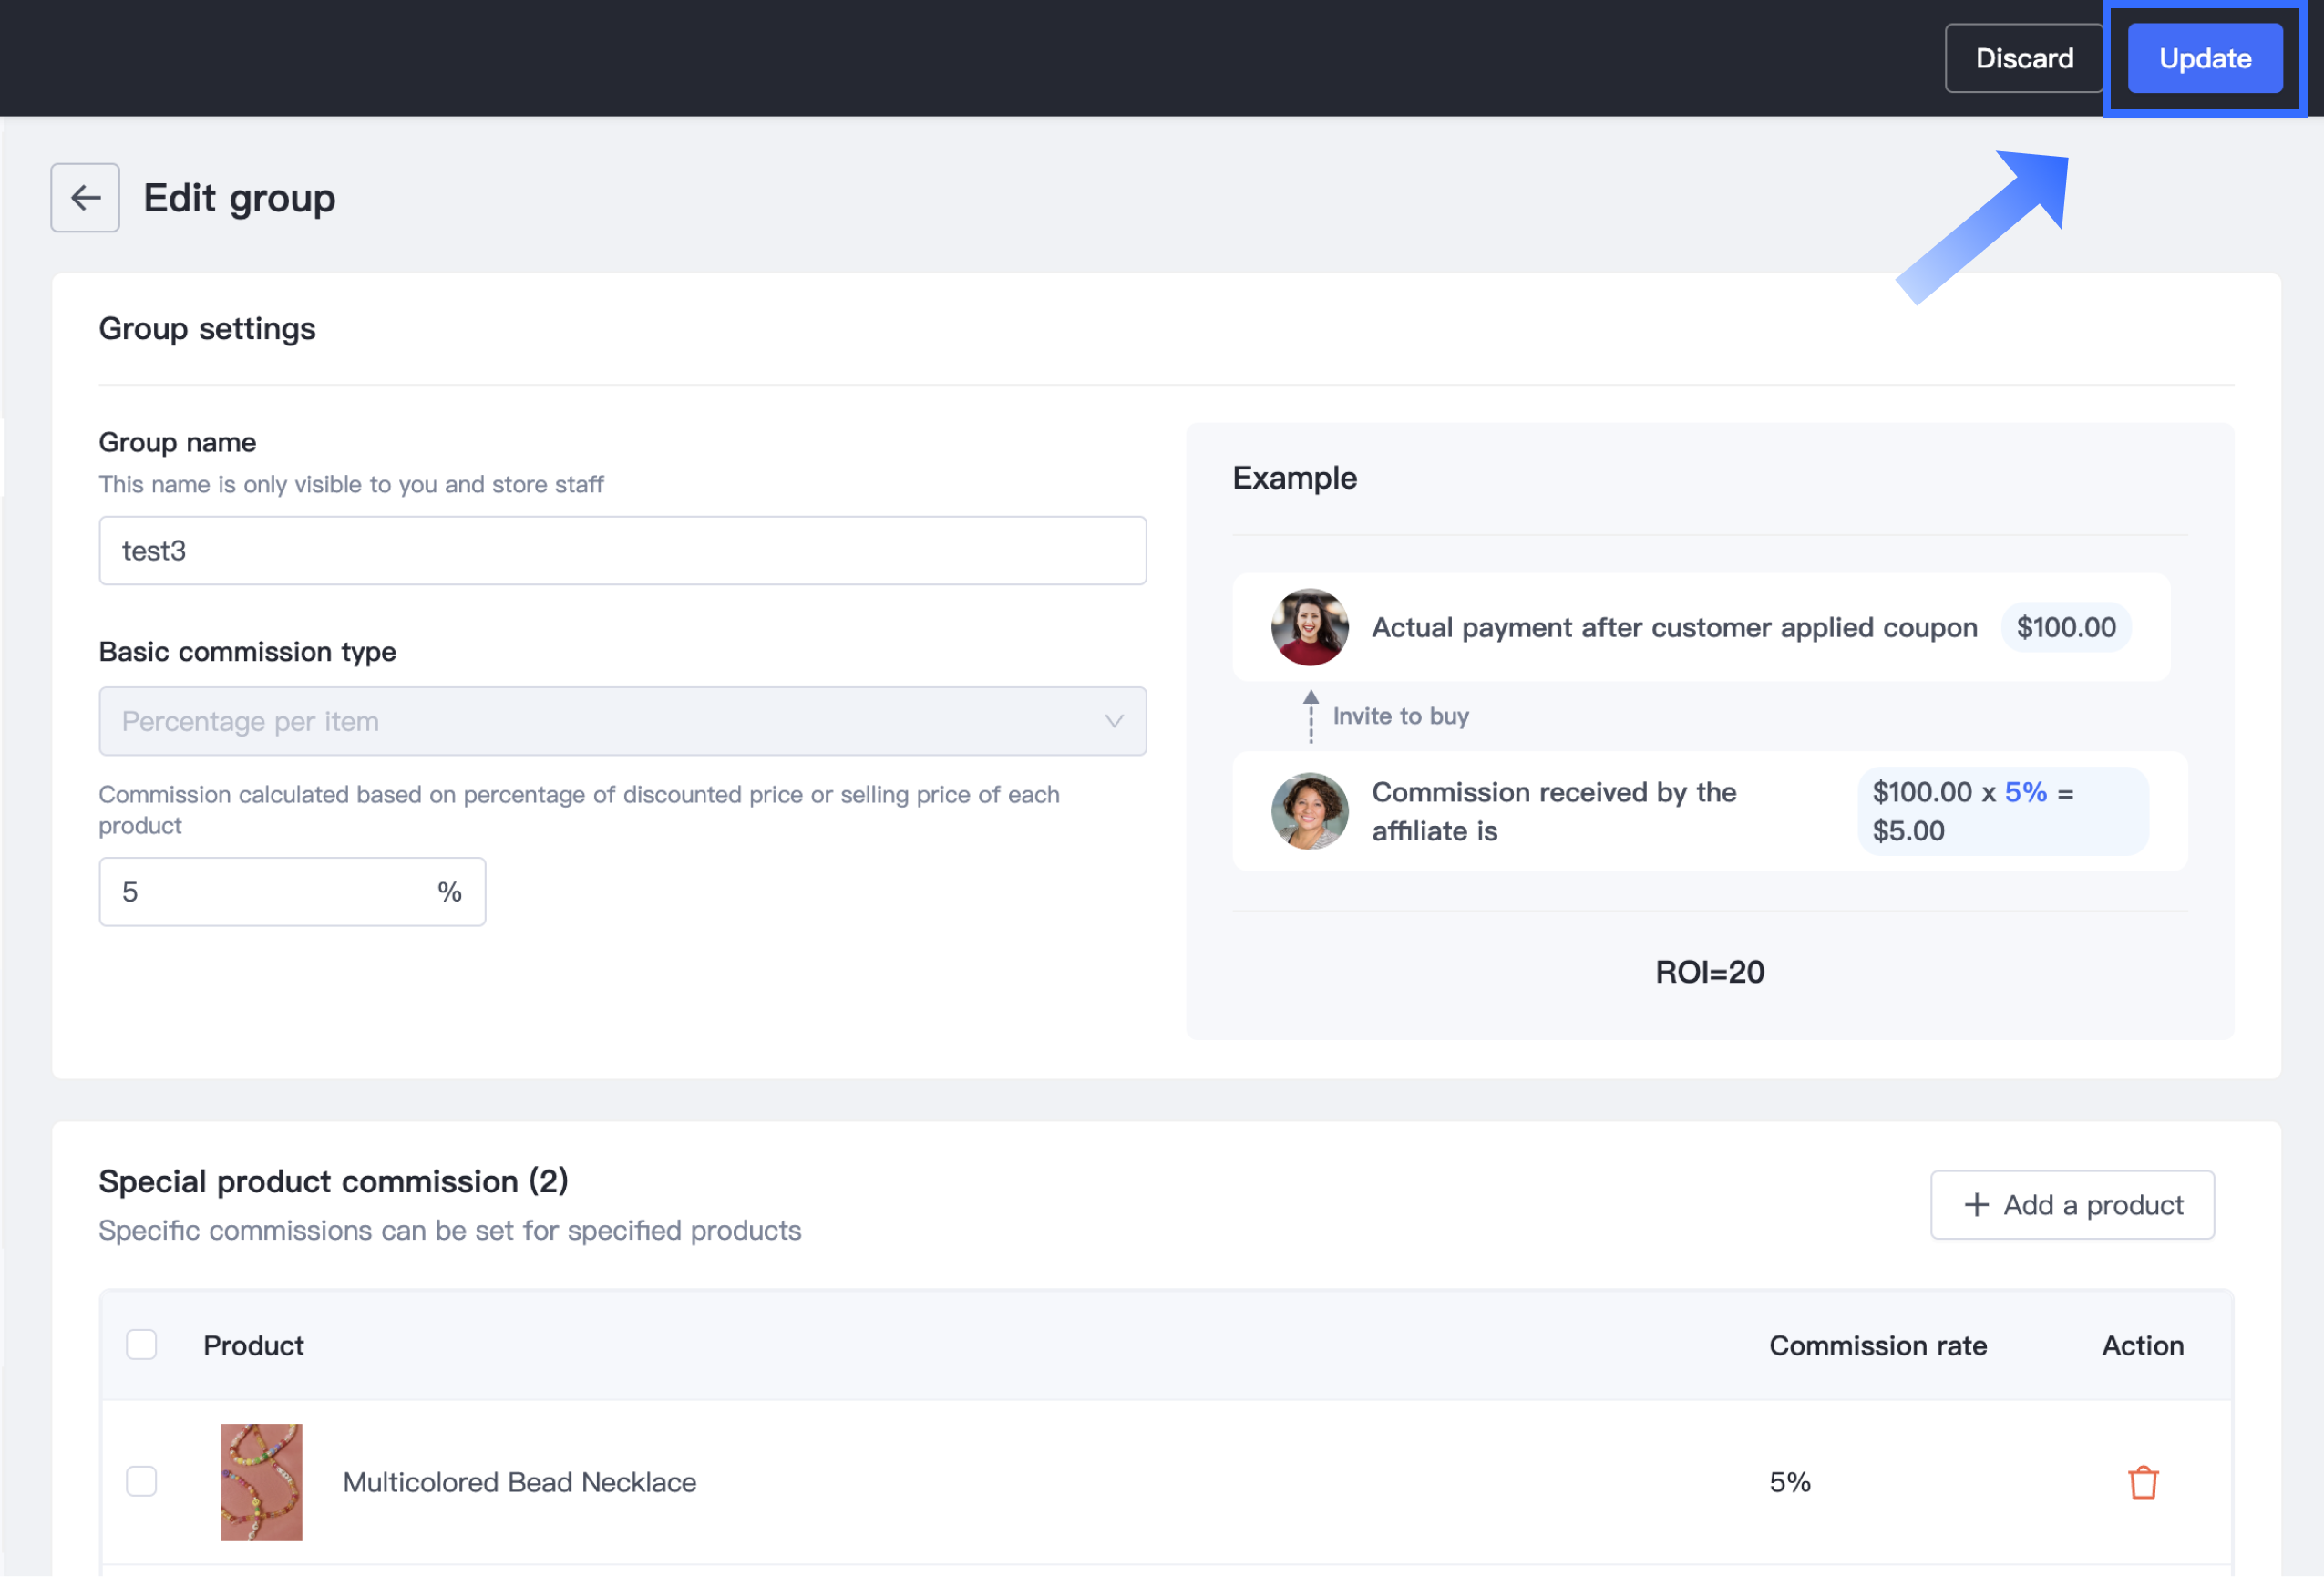Open the Basic commission type dropdown
The height and width of the screenshot is (1577, 2324).
click(621, 721)
